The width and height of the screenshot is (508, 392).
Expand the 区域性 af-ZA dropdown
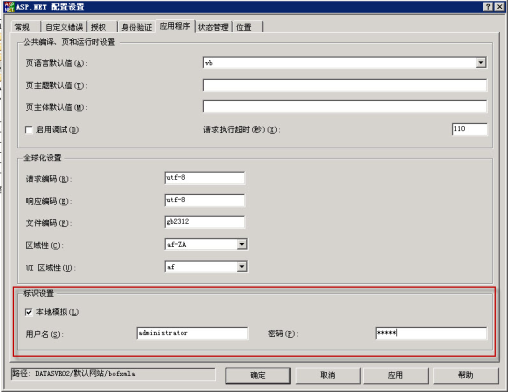pos(242,244)
